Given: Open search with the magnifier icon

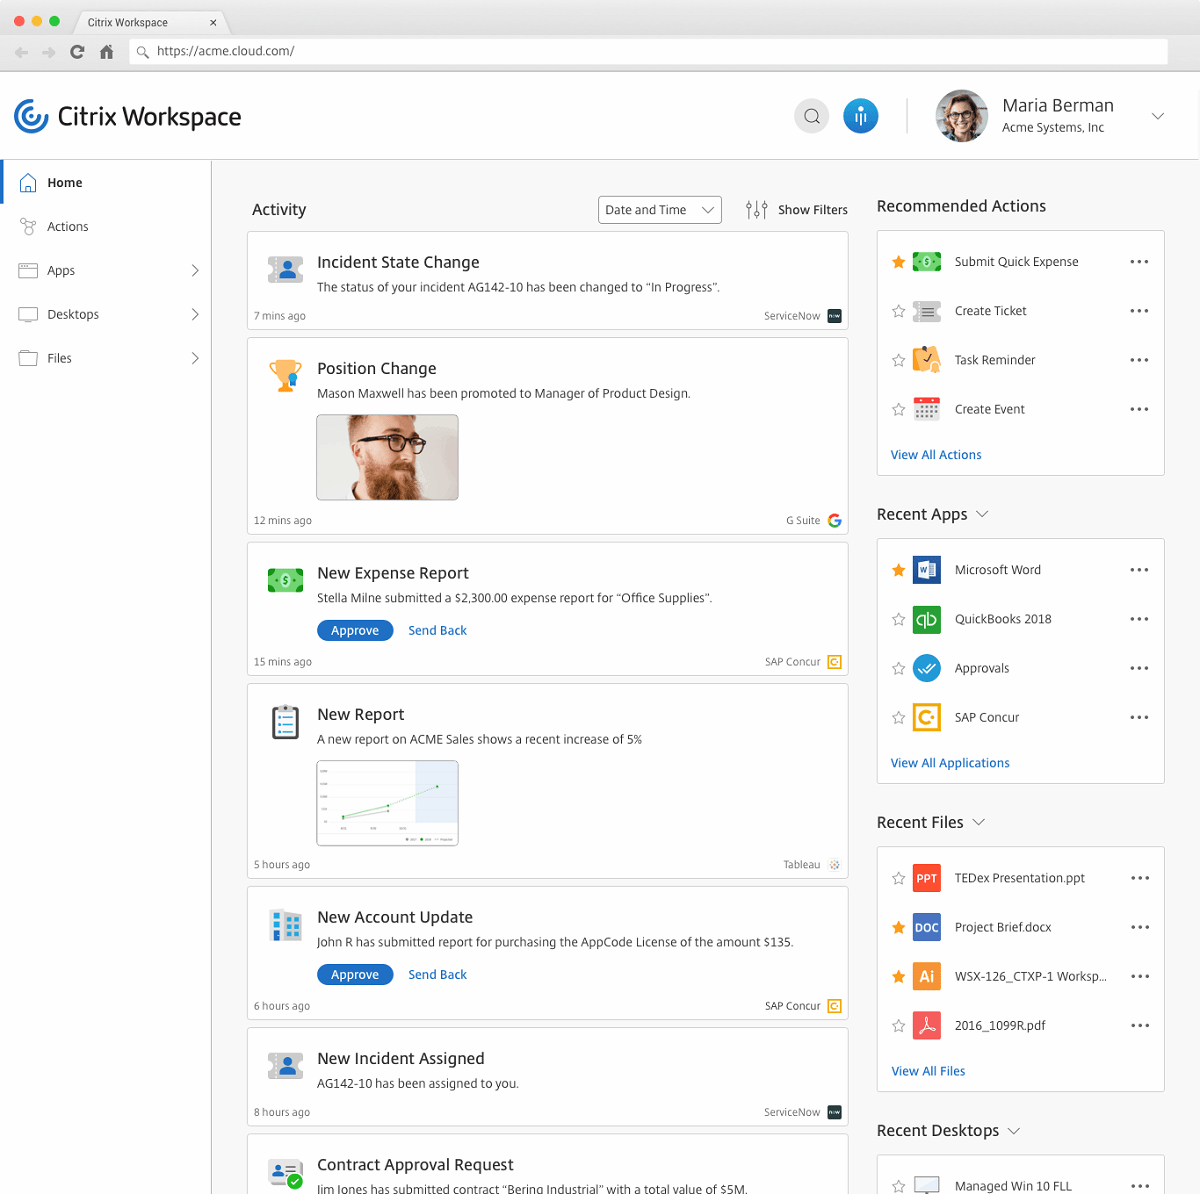Looking at the screenshot, I should pyautogui.click(x=811, y=115).
